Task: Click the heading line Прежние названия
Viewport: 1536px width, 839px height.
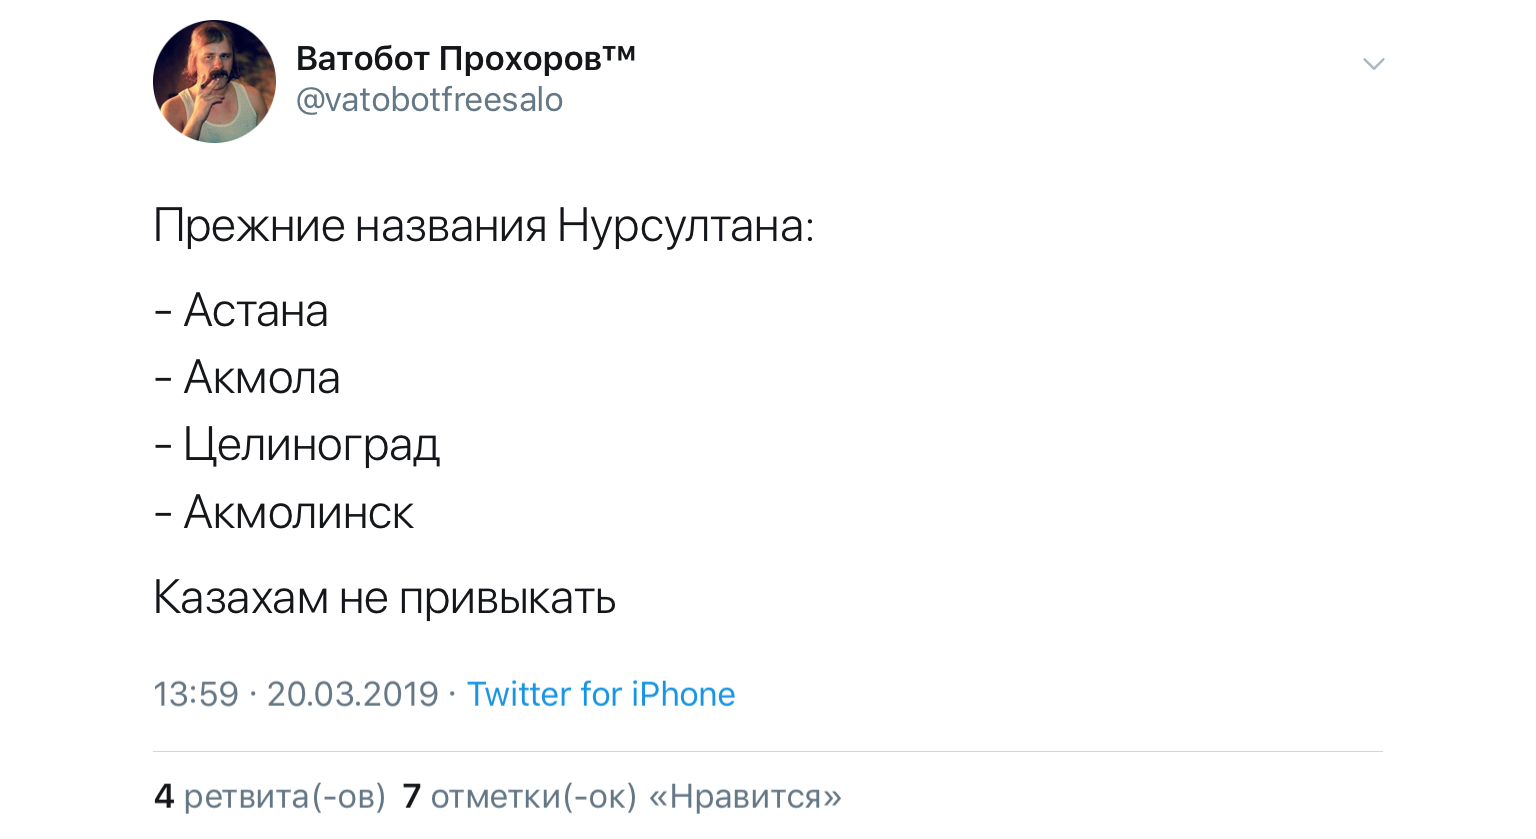Action: (350, 226)
